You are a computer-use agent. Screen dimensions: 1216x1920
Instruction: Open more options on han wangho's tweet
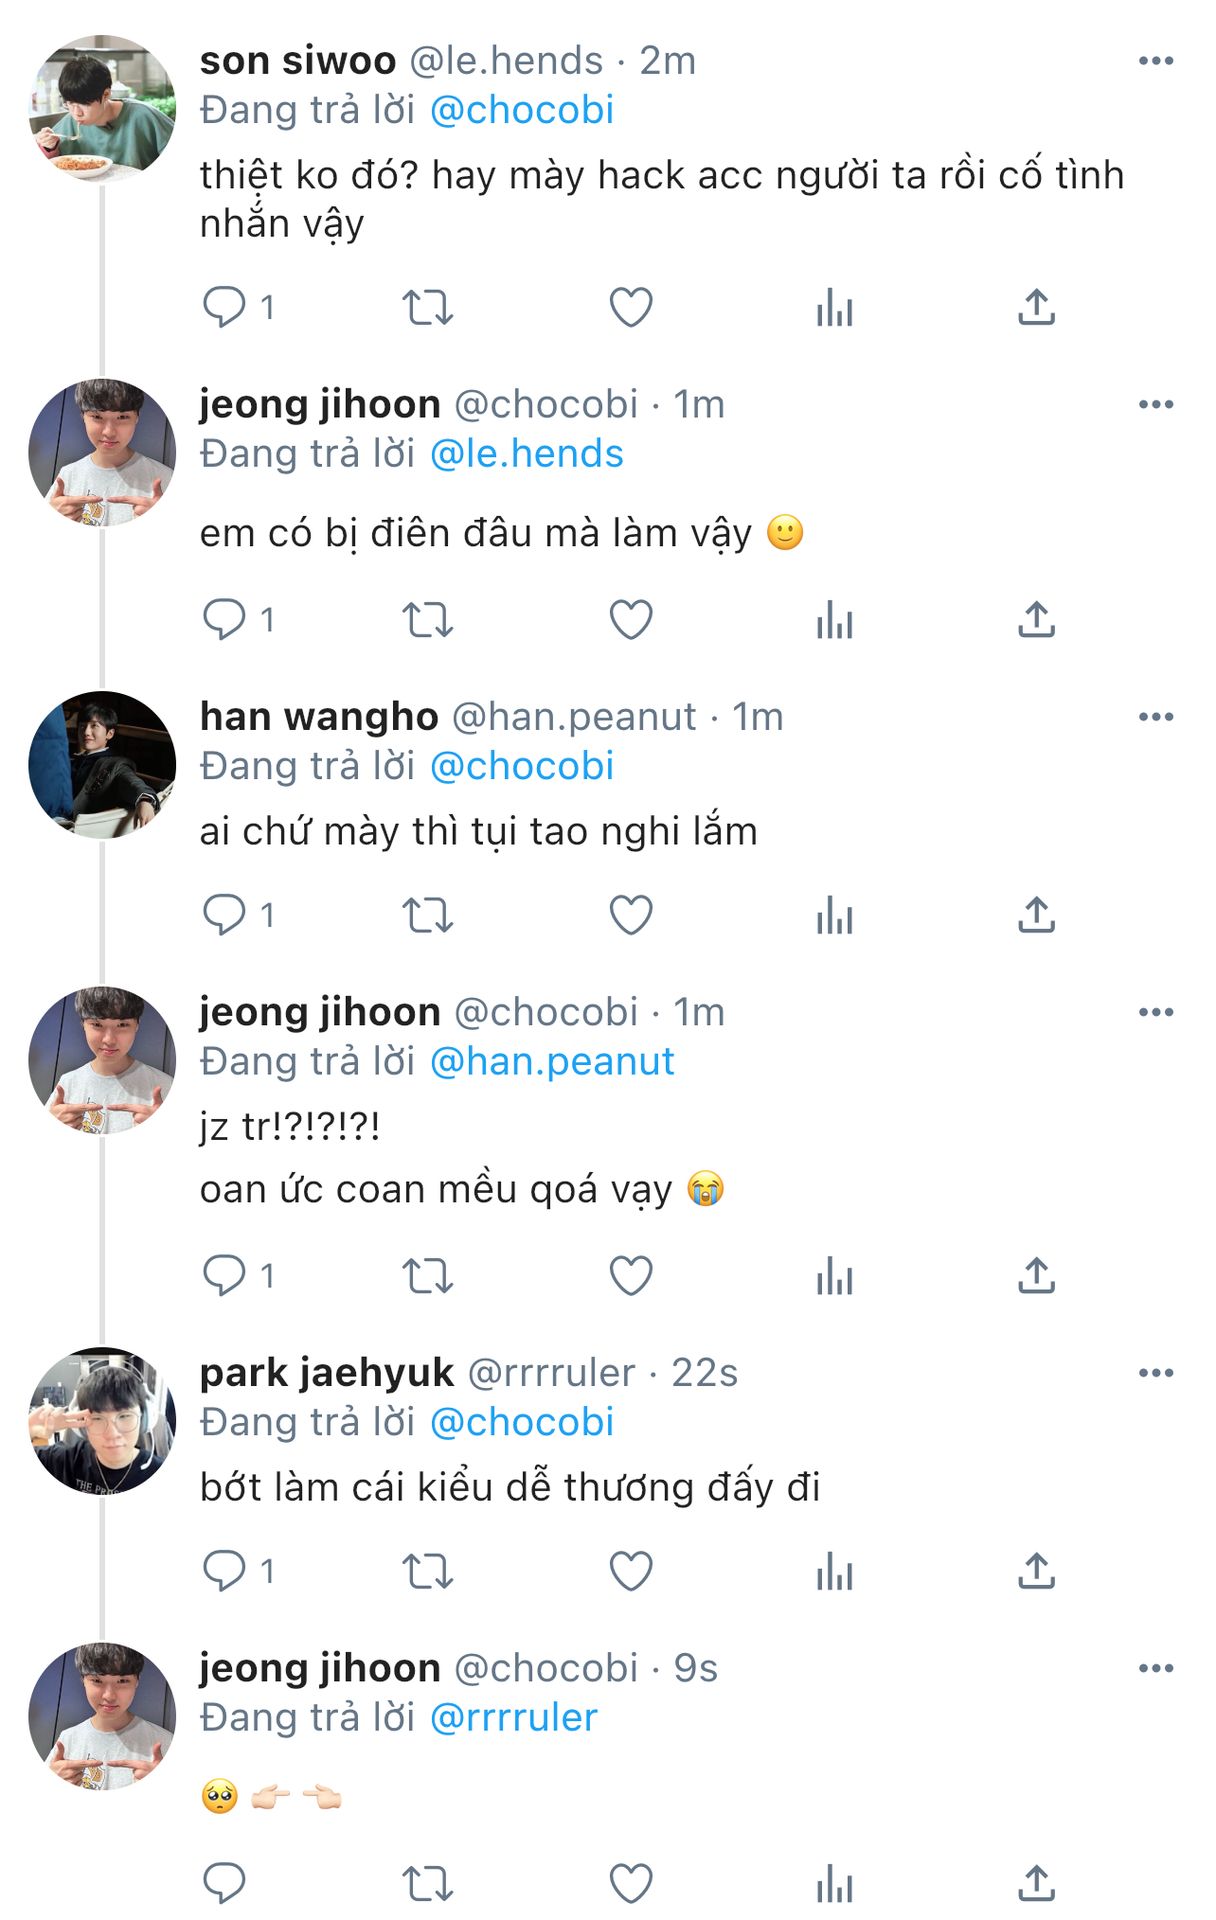[x=1155, y=717]
